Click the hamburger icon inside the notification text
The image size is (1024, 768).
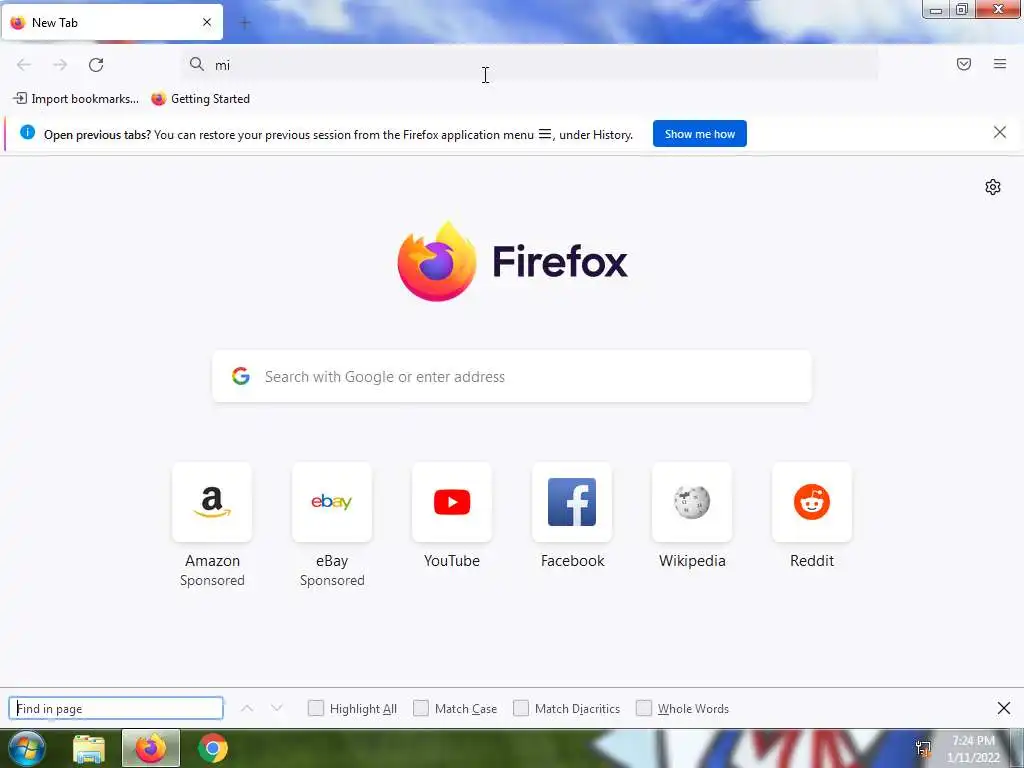point(545,134)
